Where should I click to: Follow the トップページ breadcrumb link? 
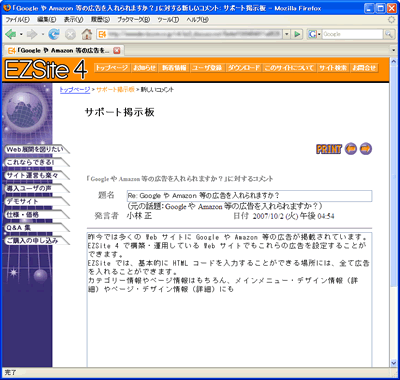[x=75, y=89]
